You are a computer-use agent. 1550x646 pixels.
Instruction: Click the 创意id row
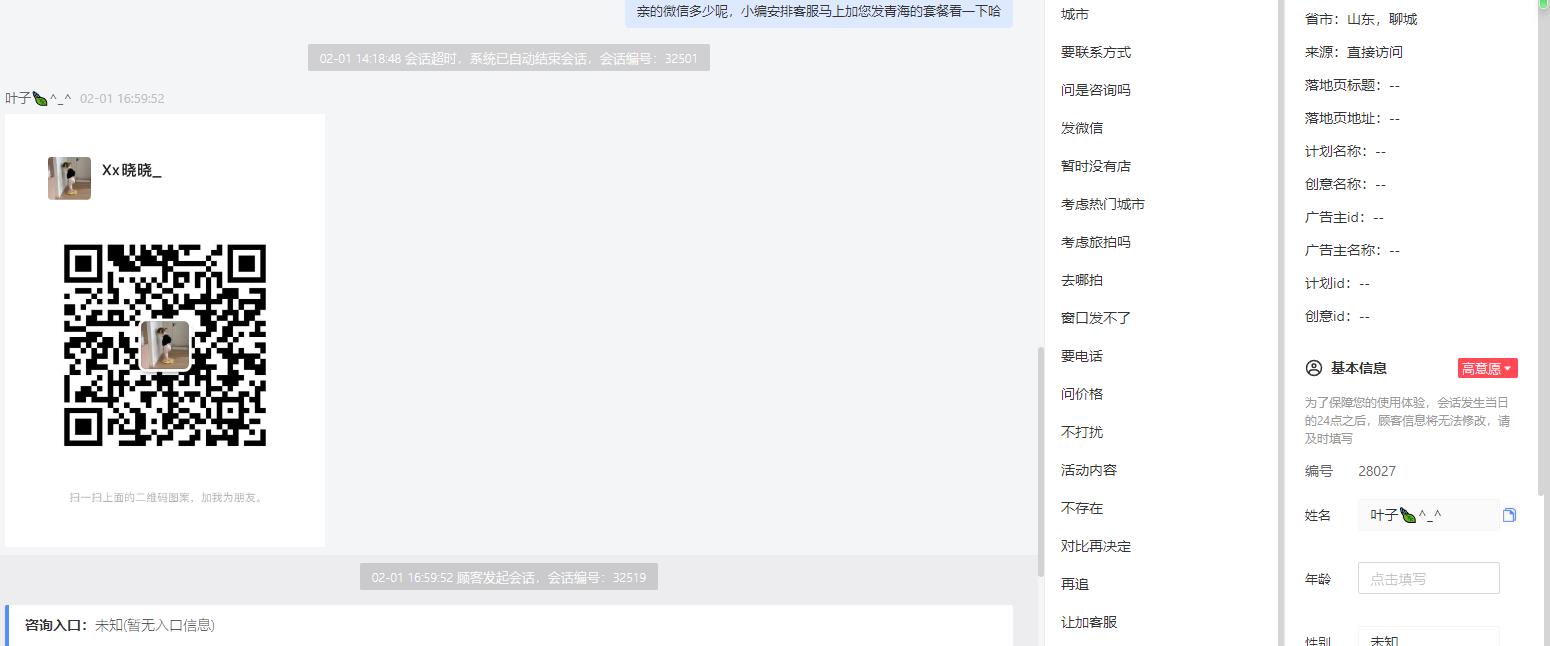click(1337, 316)
